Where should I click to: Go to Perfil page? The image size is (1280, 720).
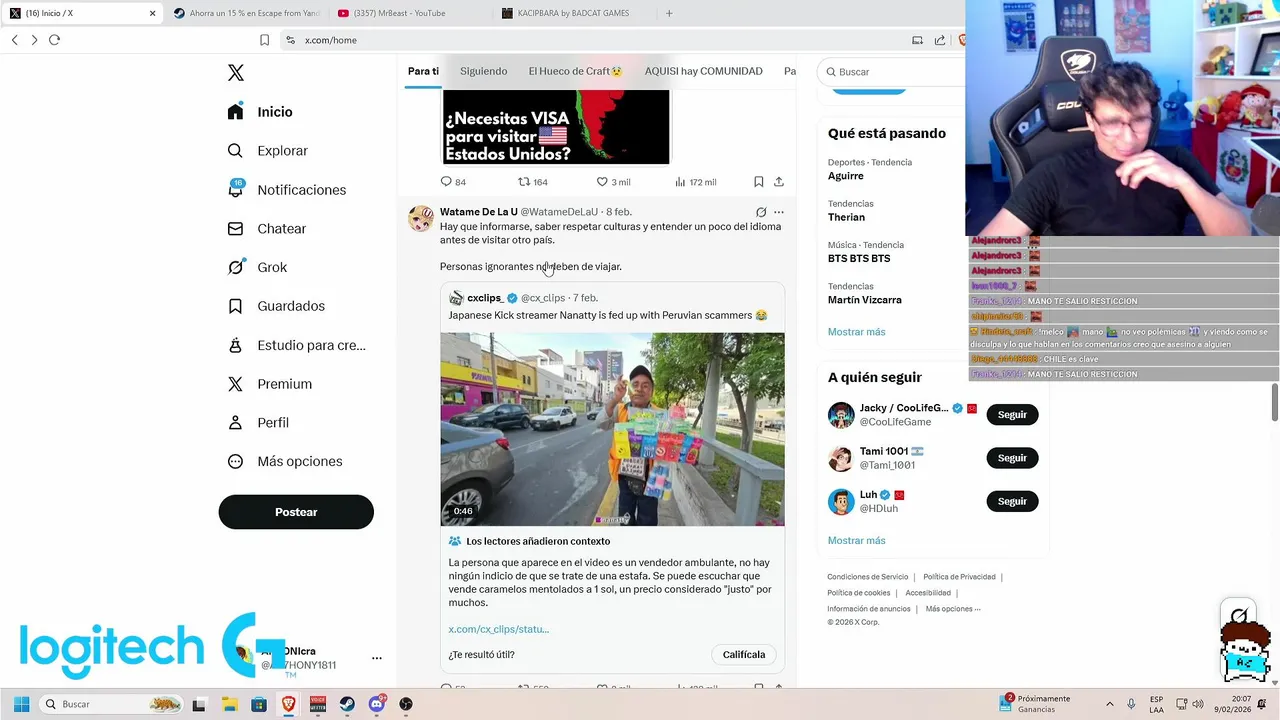pos(258,423)
